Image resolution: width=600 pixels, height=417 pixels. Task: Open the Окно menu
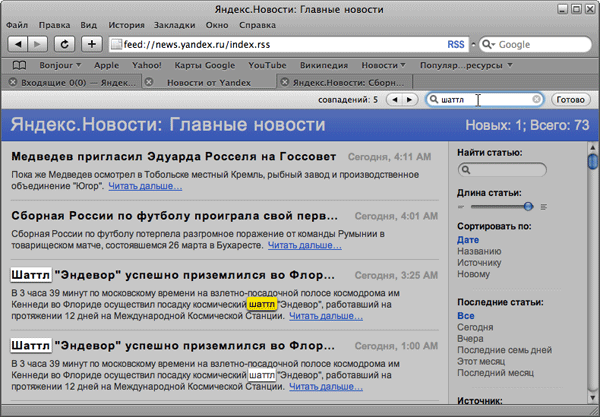[217, 25]
